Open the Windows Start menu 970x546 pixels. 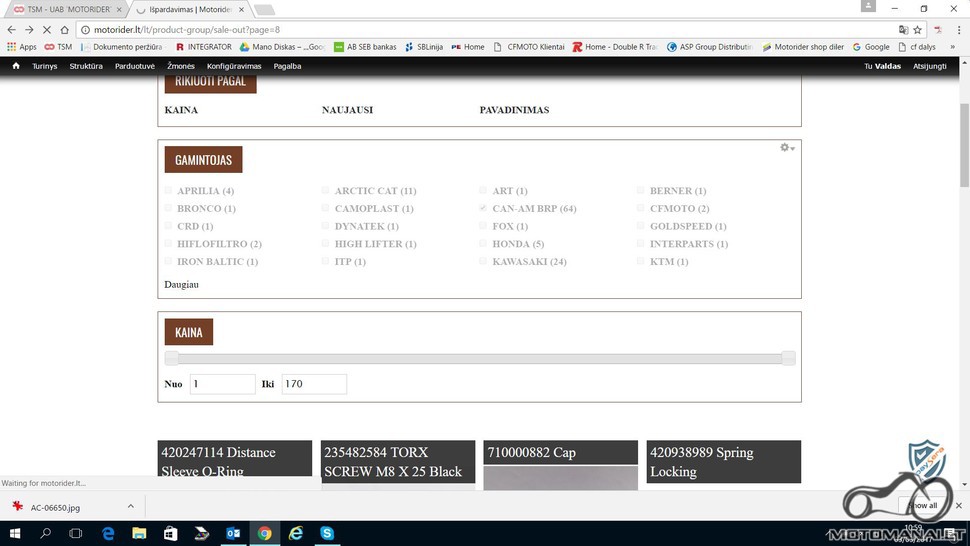click(15, 533)
